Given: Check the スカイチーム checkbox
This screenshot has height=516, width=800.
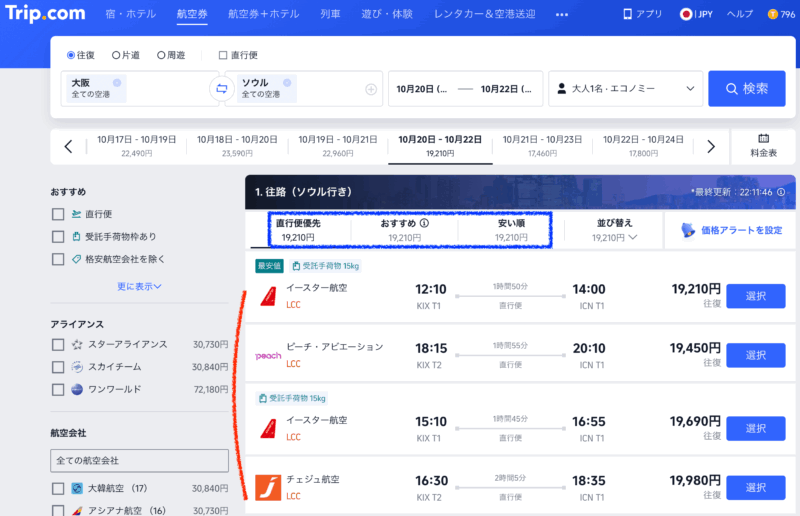Looking at the screenshot, I should tap(58, 367).
